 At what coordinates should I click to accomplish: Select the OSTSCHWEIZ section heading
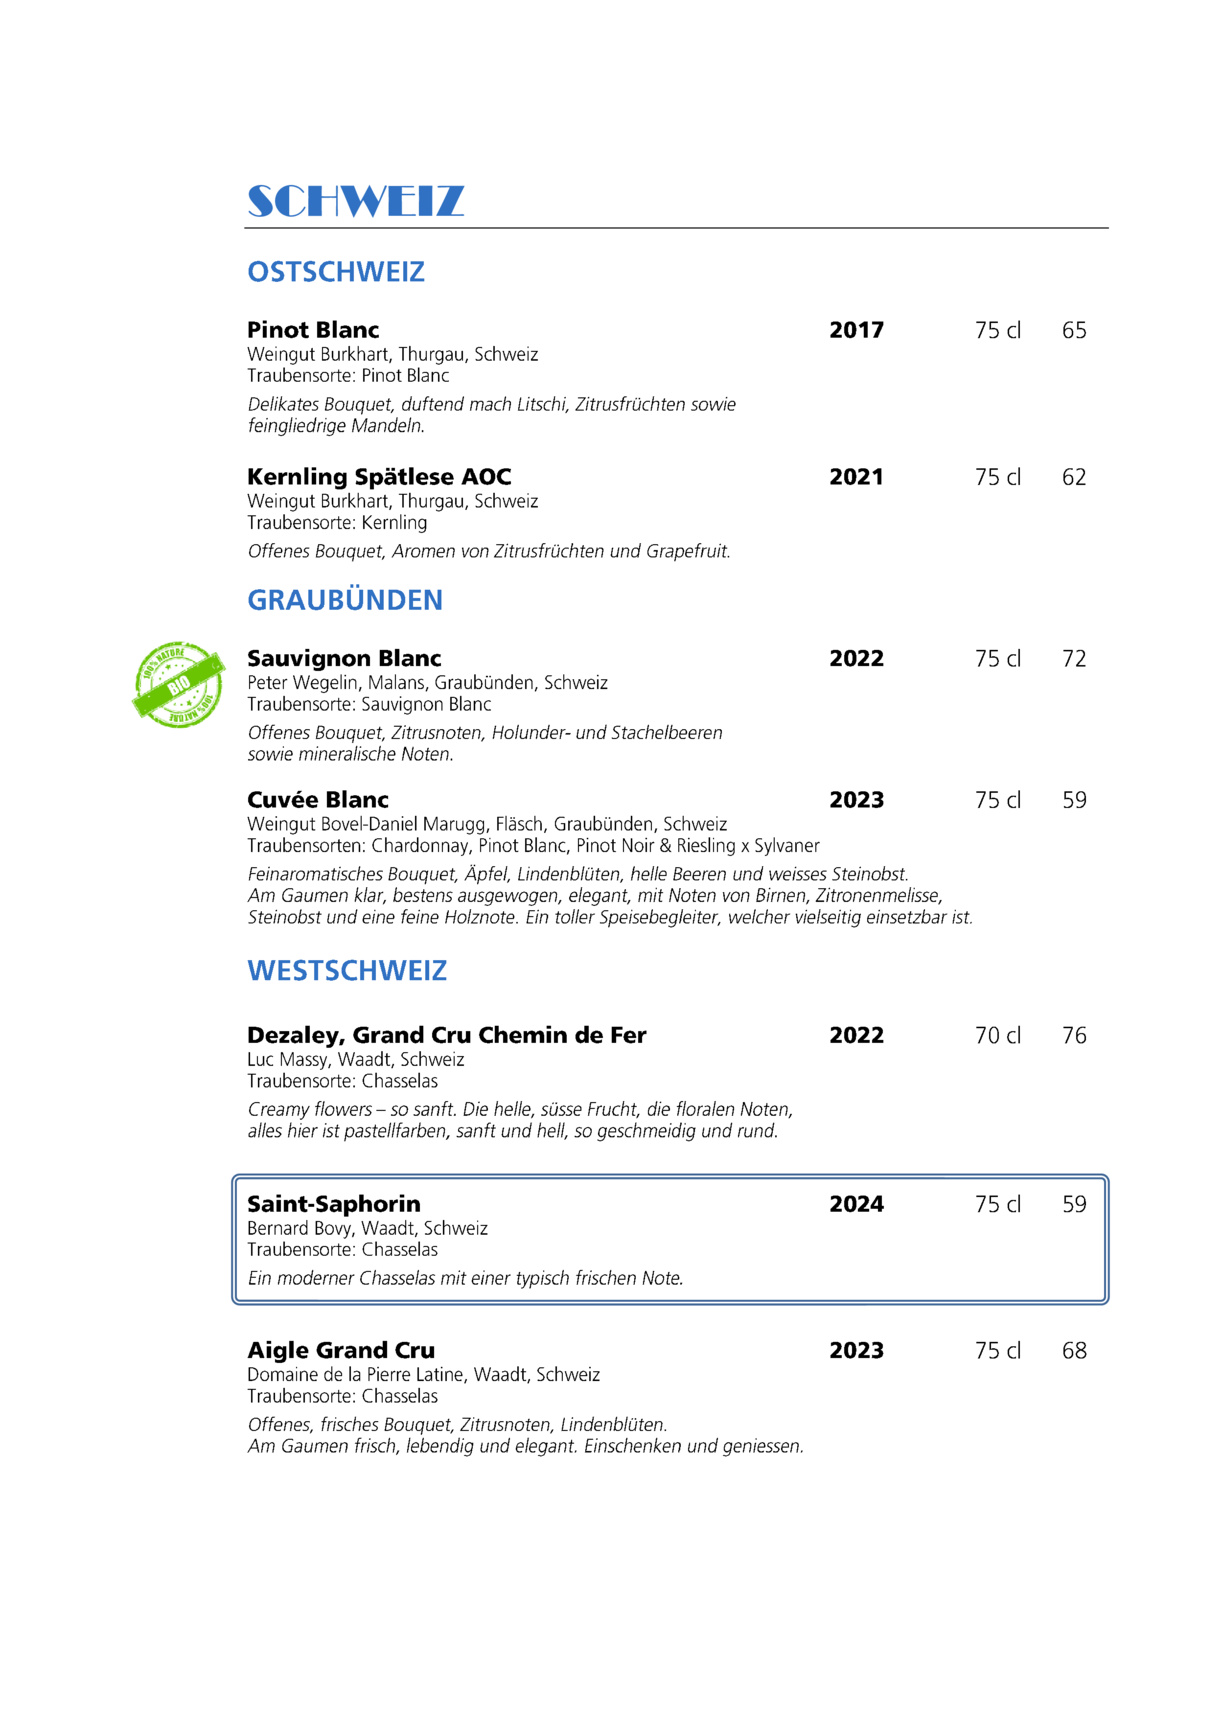pyautogui.click(x=336, y=272)
